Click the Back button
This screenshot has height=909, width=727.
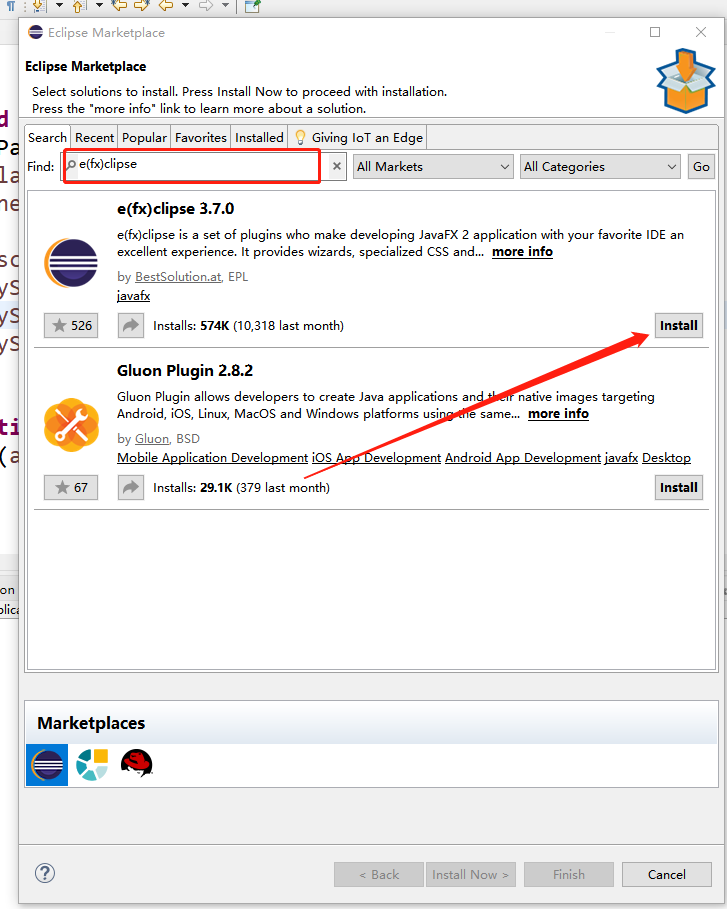tap(379, 874)
